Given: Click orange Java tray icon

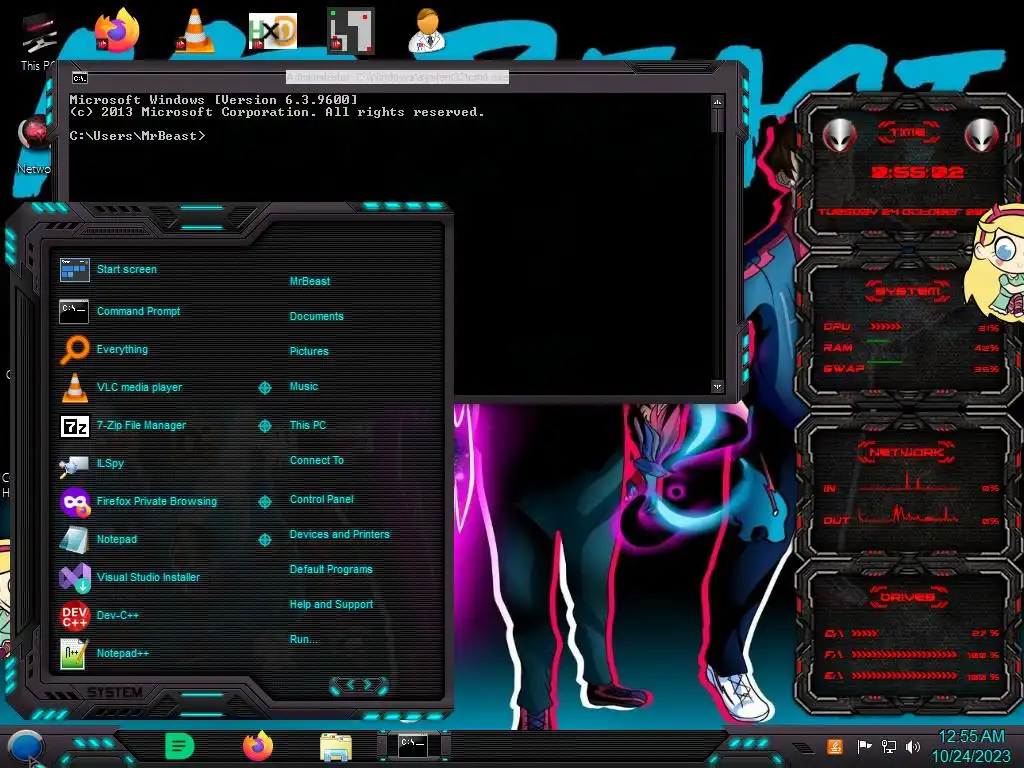Looking at the screenshot, I should 835,746.
